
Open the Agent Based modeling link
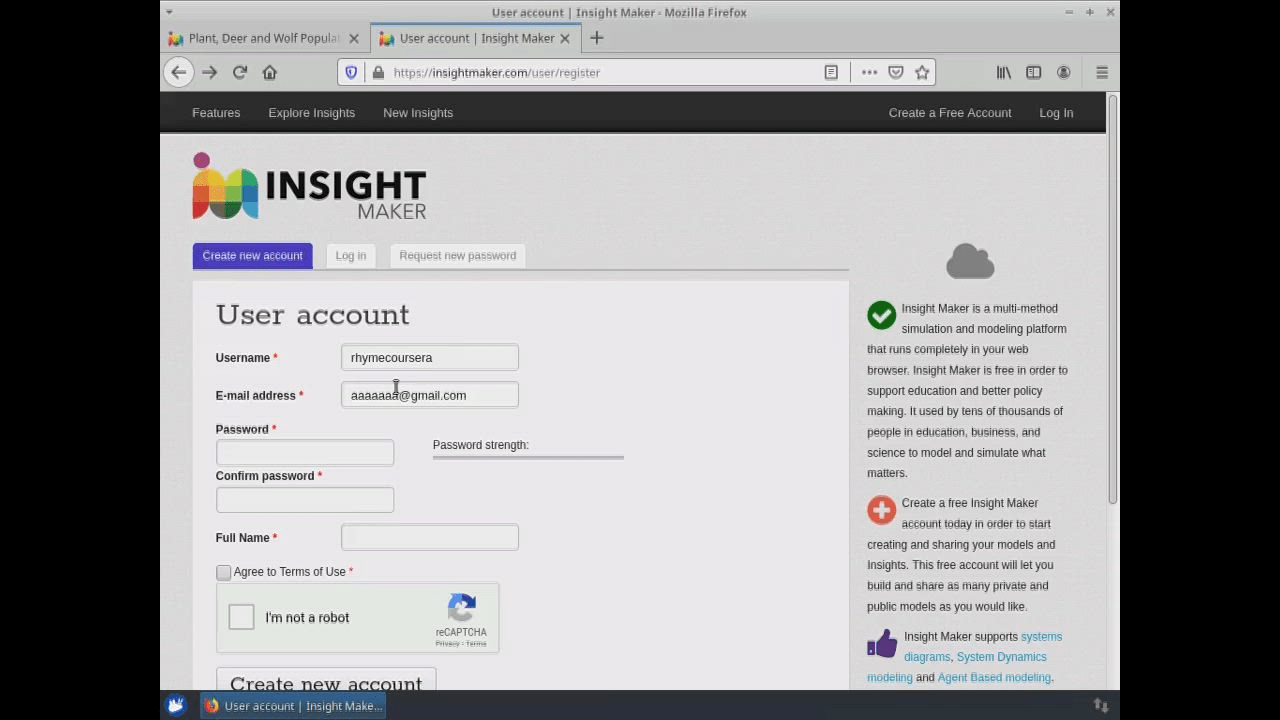993,677
